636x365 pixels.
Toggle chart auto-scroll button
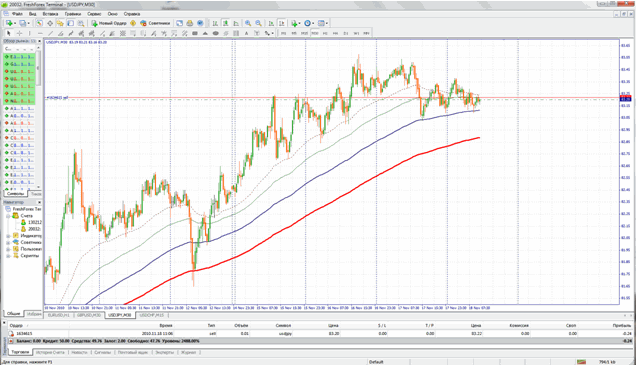tap(271, 23)
